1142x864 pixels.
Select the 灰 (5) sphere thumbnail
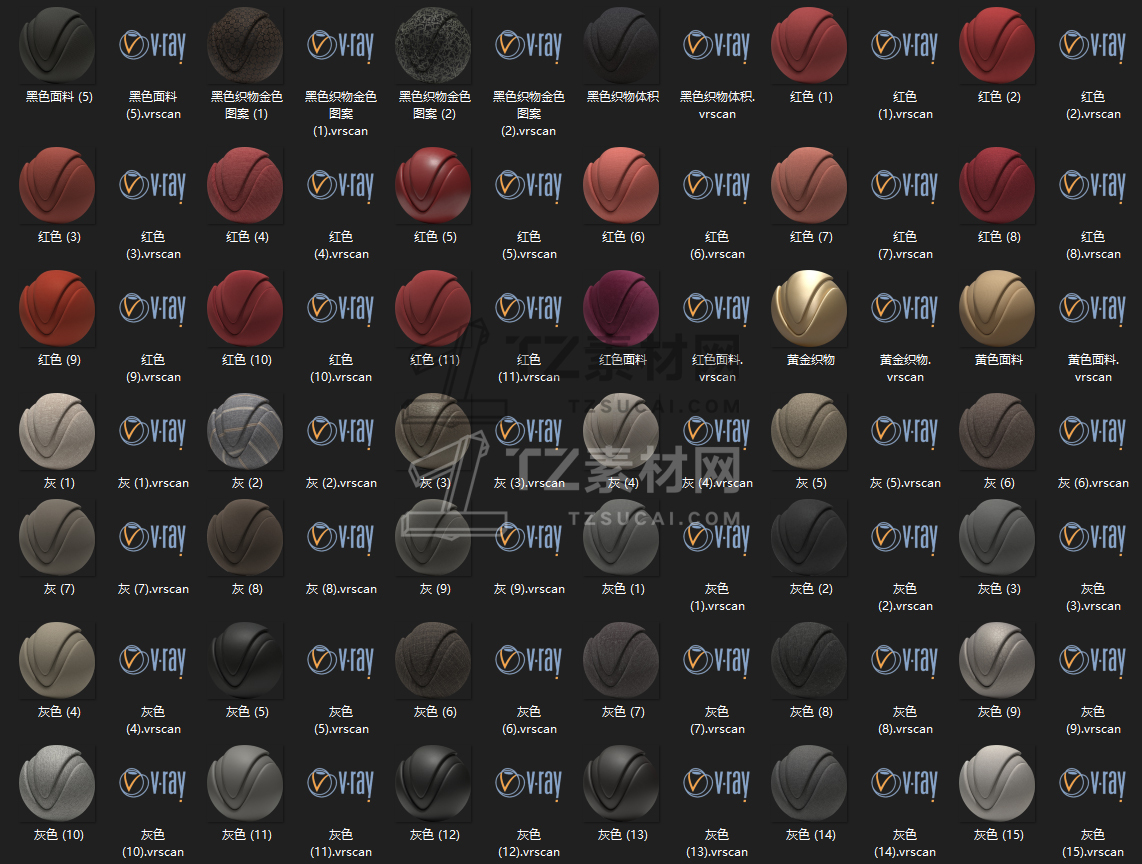pos(809,431)
